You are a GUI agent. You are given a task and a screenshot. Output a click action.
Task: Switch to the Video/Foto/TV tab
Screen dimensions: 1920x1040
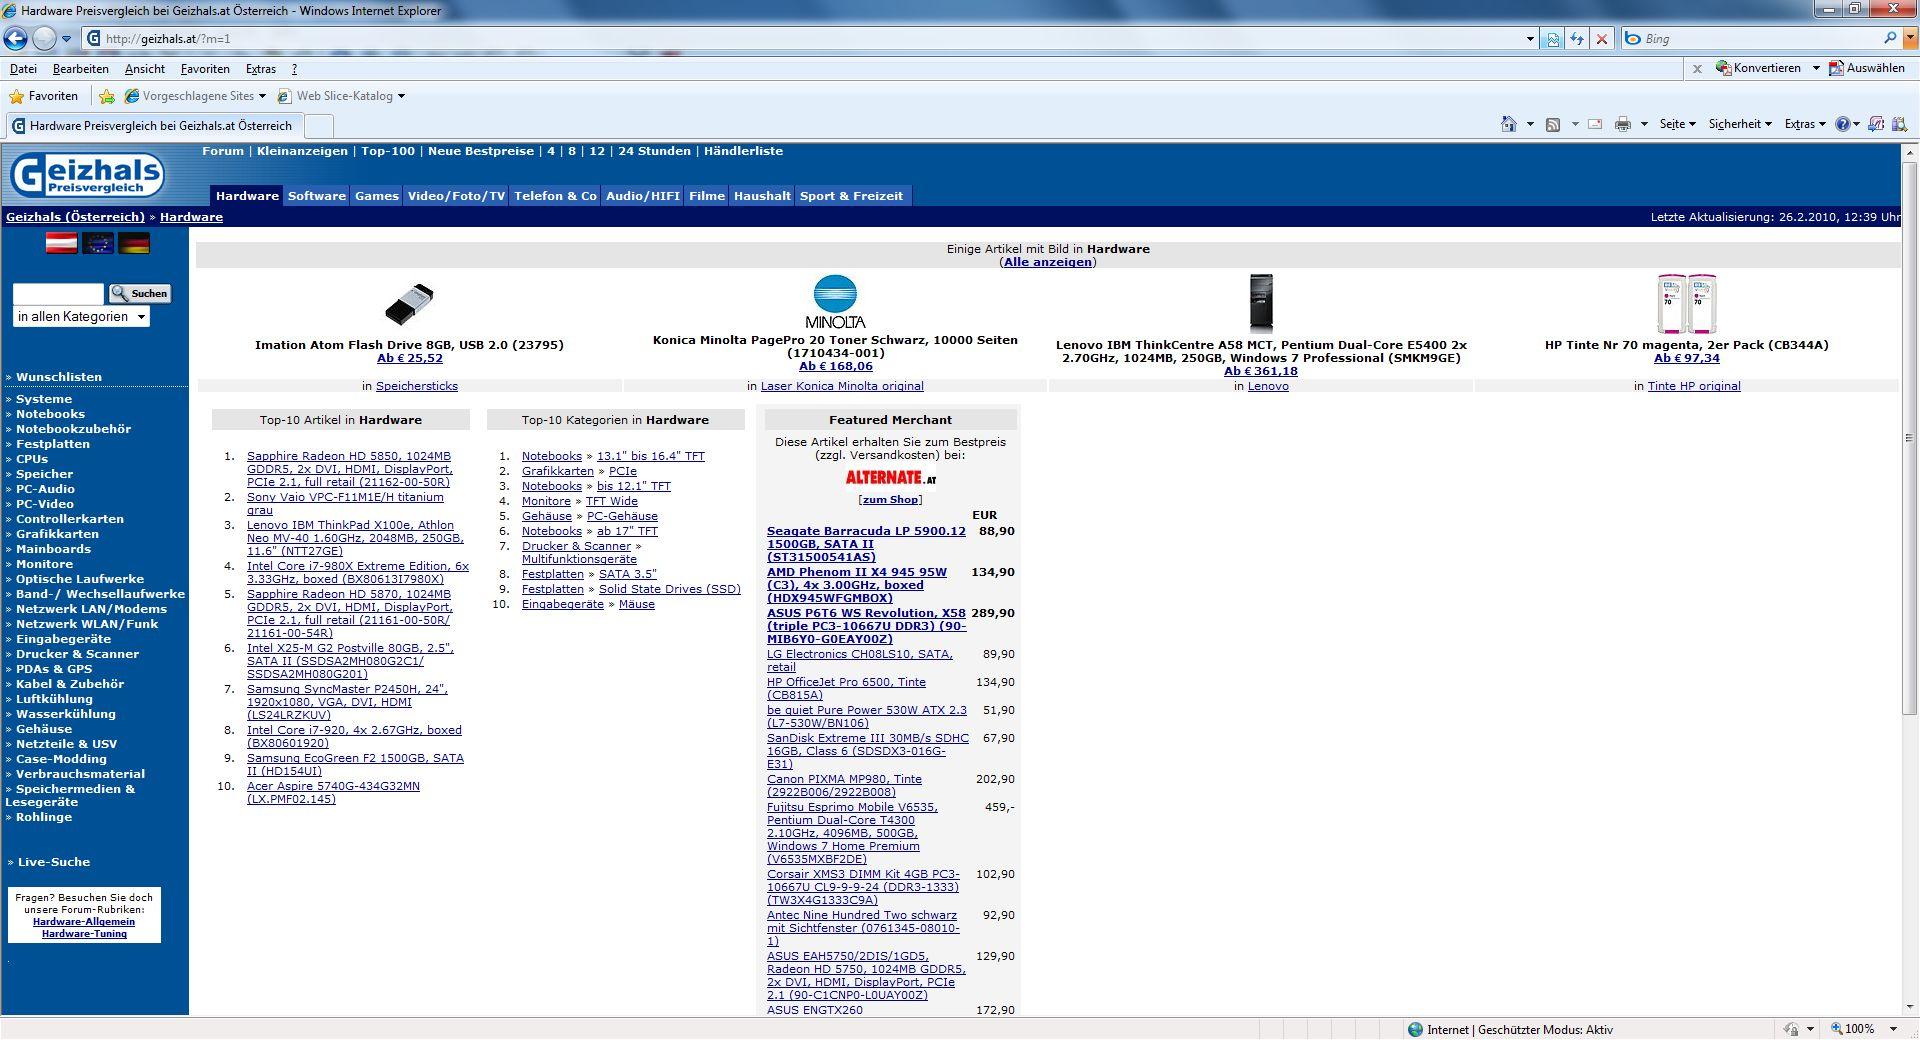pyautogui.click(x=456, y=196)
